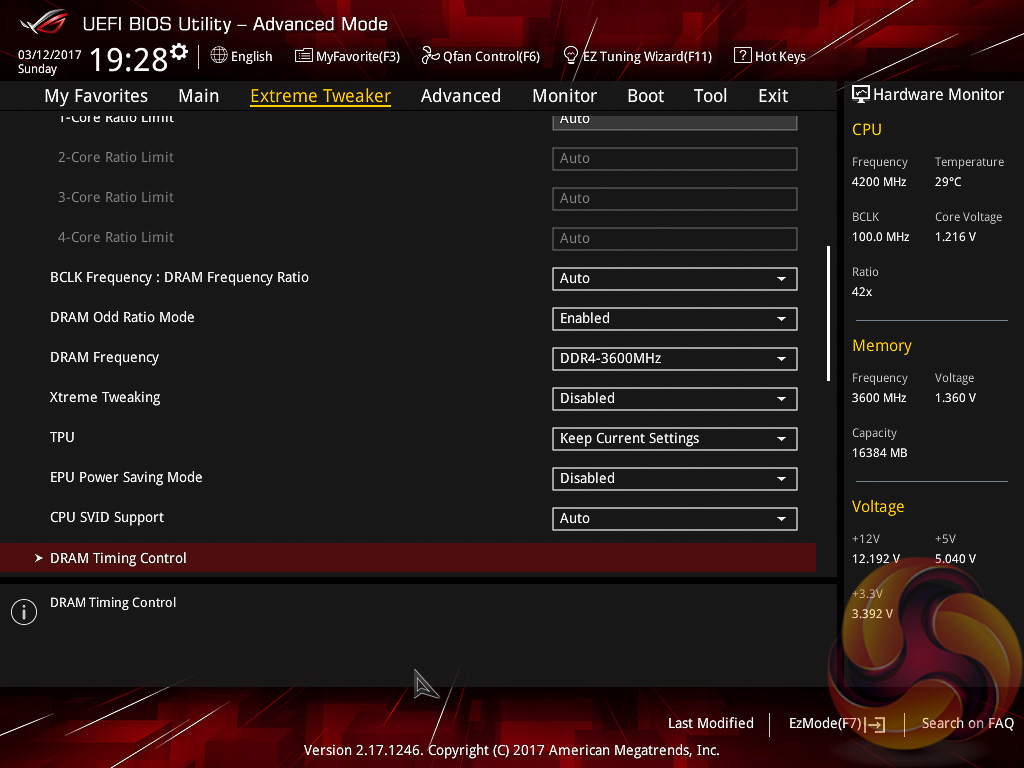Open DRAM Frequency DDR4-3600MHz dropdown
1024x768 pixels.
pos(675,359)
